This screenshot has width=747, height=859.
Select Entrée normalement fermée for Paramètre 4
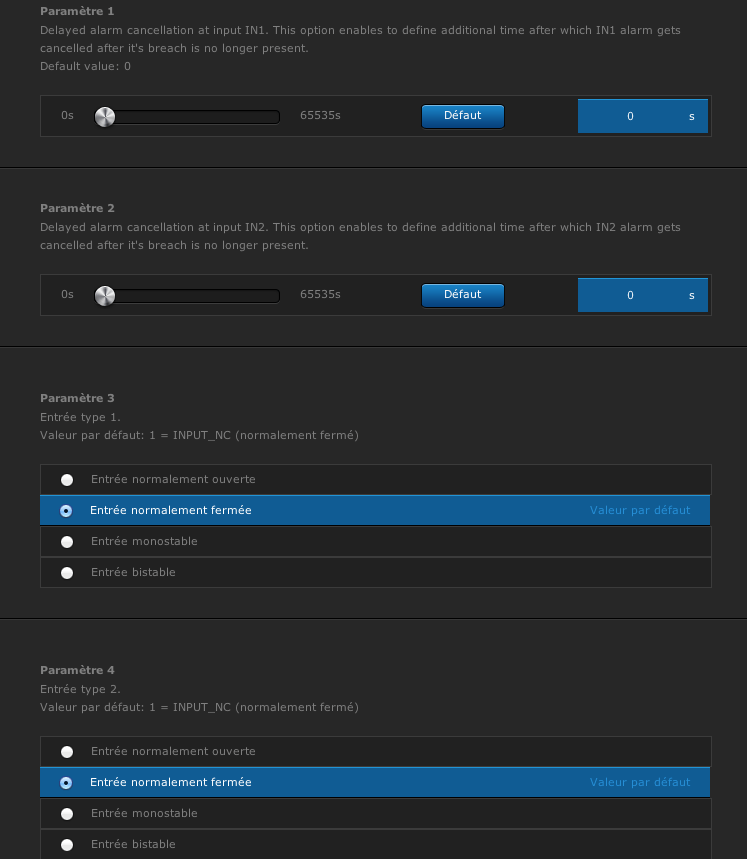[x=376, y=782]
